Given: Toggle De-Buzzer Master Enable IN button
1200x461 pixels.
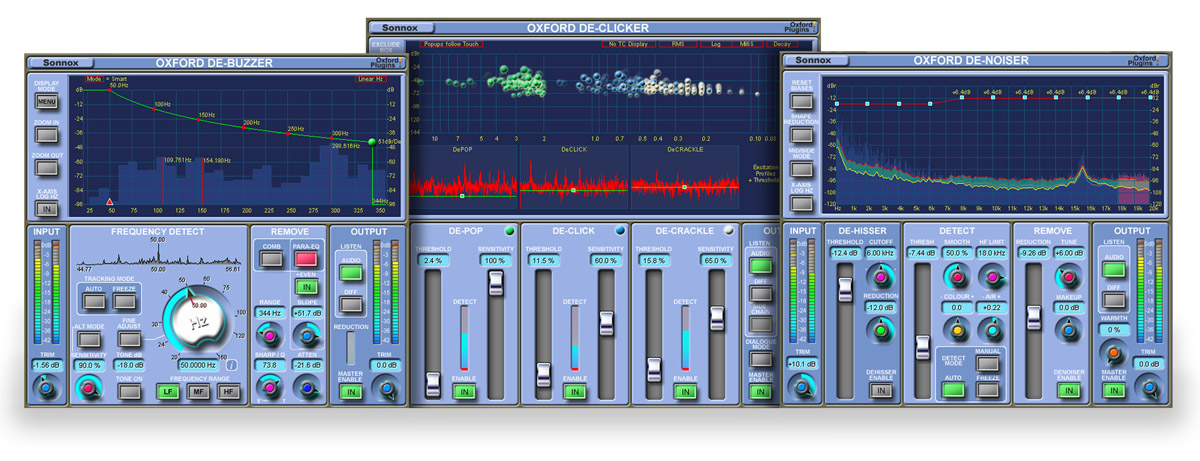Looking at the screenshot, I should (x=349, y=392).
